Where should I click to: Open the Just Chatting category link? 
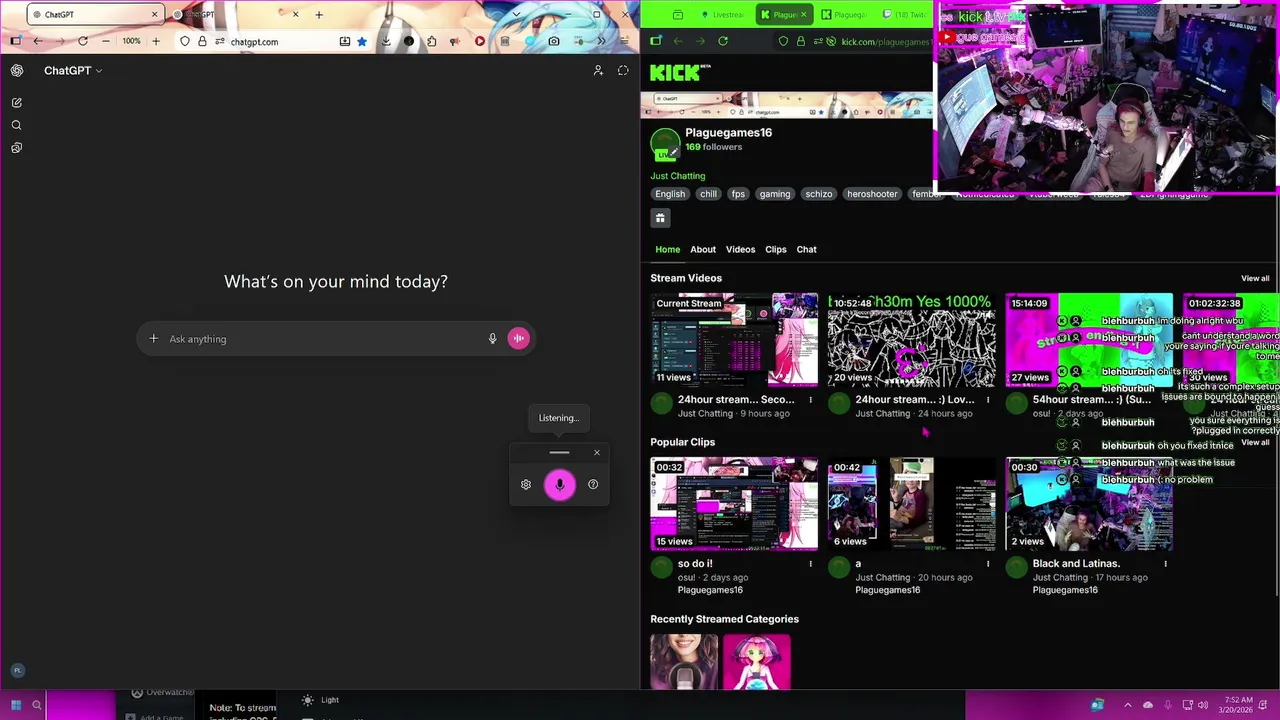click(x=678, y=176)
